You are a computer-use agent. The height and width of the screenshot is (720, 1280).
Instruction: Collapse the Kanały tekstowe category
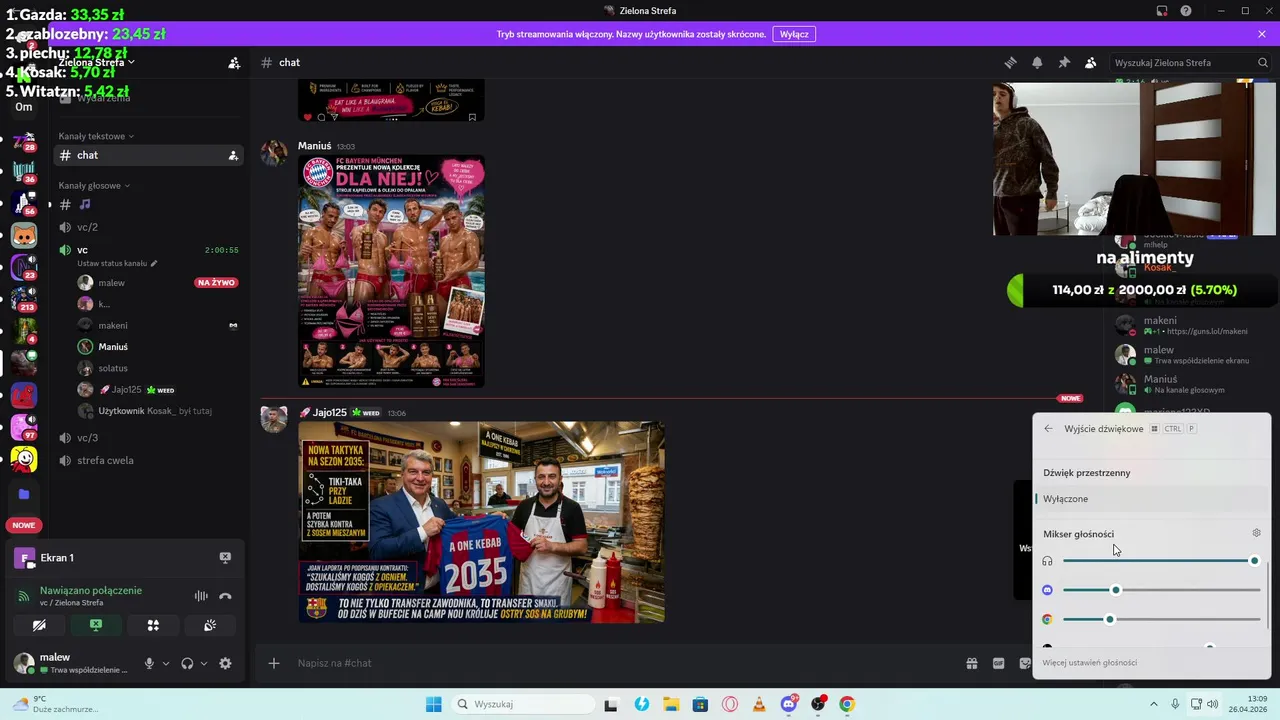pyautogui.click(x=95, y=136)
